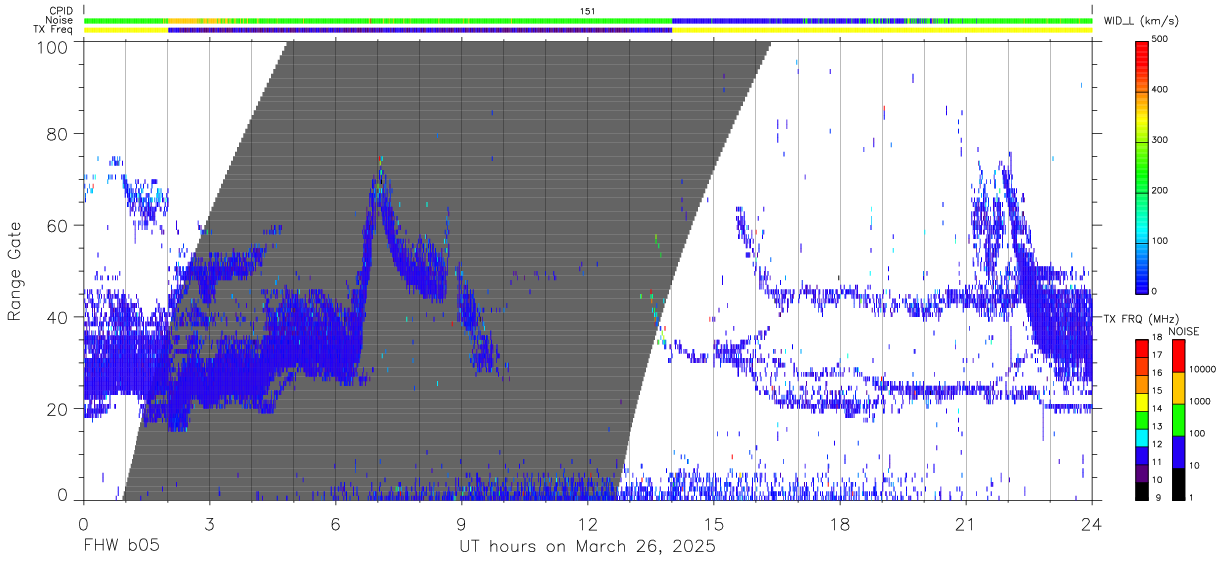
Task: Click the '500' tick on the width colorbar
Action: (x=1161, y=40)
